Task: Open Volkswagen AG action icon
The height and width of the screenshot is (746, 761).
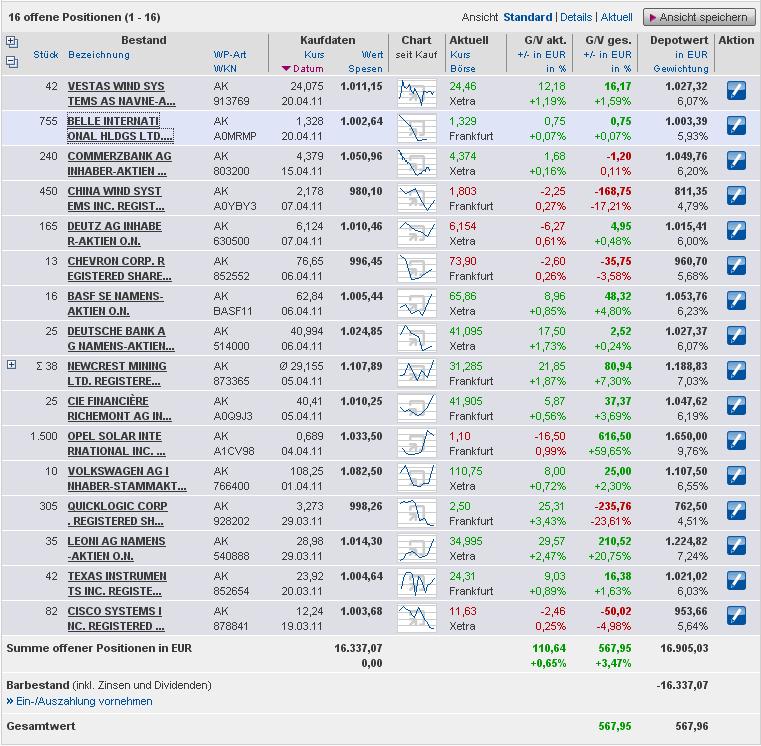Action: click(x=736, y=476)
